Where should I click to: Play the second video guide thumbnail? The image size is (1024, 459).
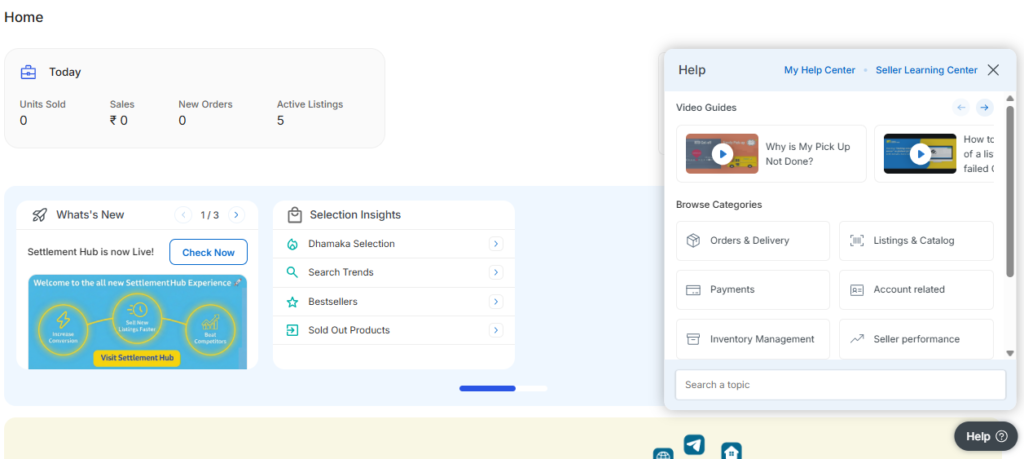(919, 154)
